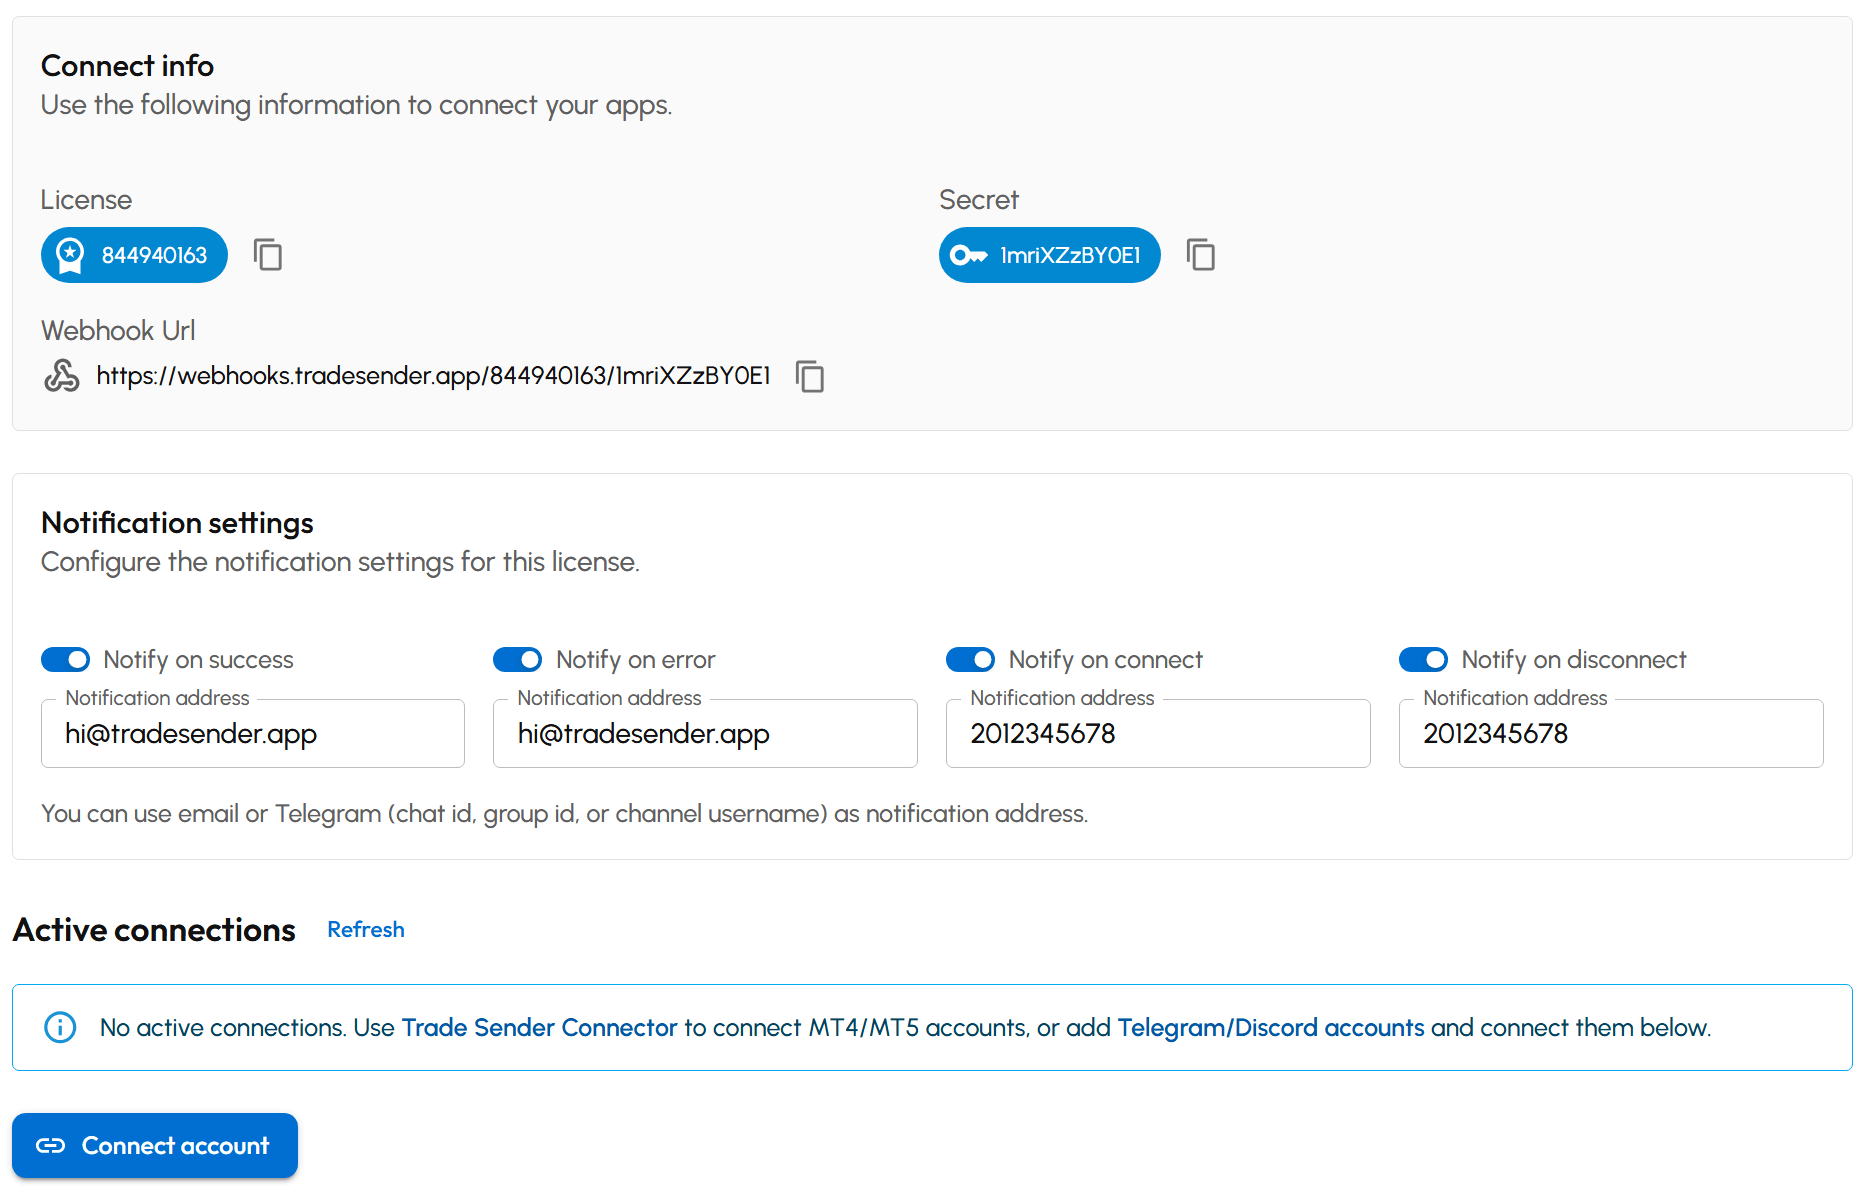Click the info icon in connections alert
Screen dimensions: 1866x1195
point(60,1027)
